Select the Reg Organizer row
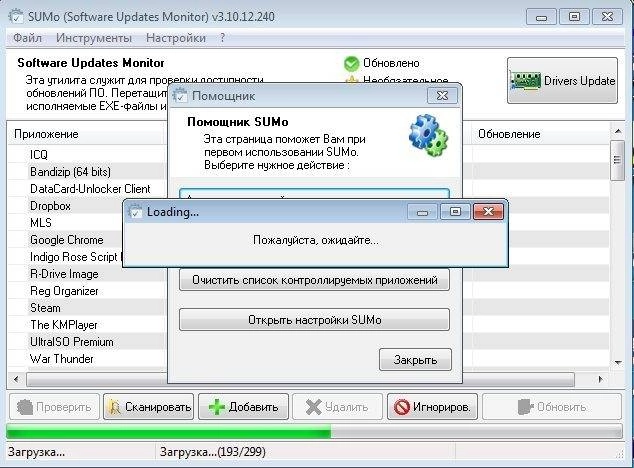 (87, 291)
